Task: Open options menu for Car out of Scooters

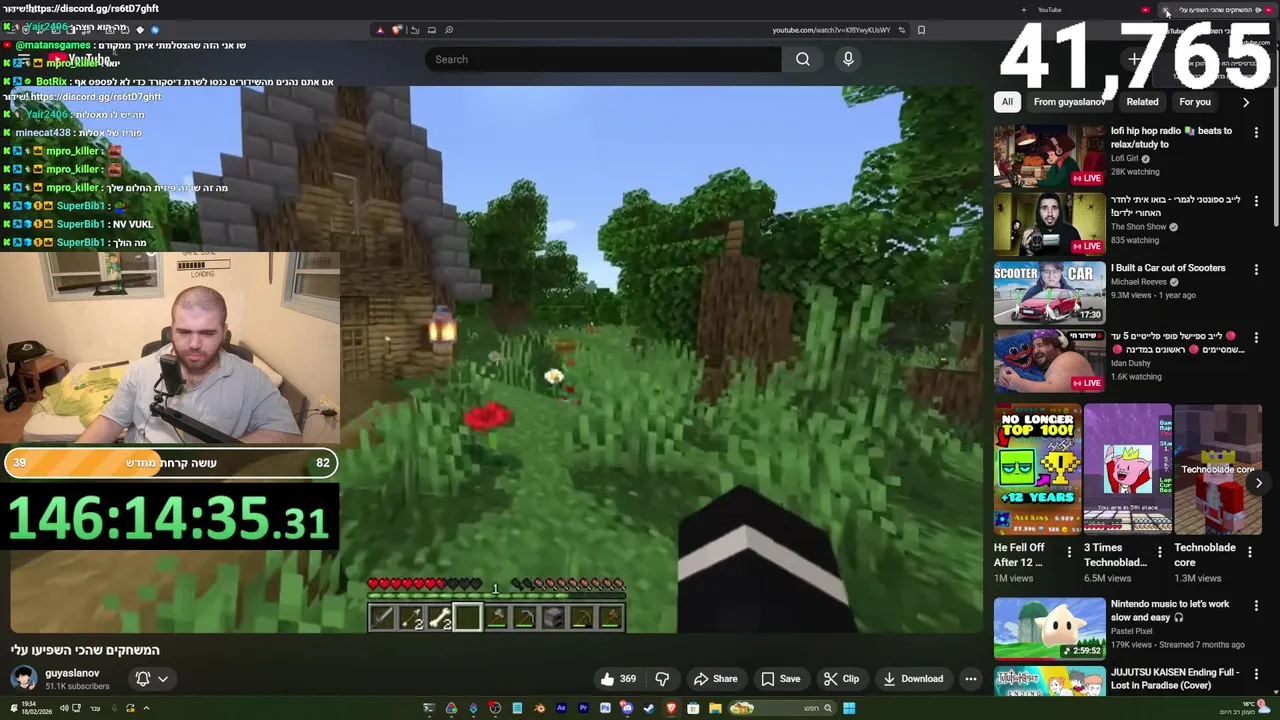Action: pyautogui.click(x=1257, y=269)
